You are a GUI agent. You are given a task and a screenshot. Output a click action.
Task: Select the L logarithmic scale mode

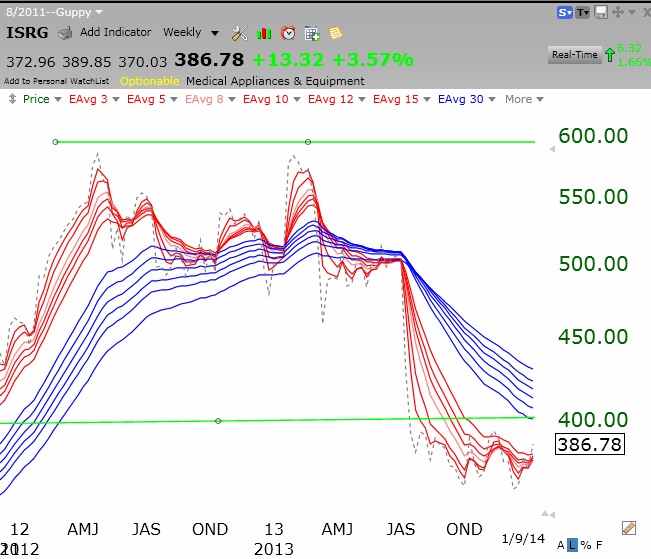click(x=573, y=545)
